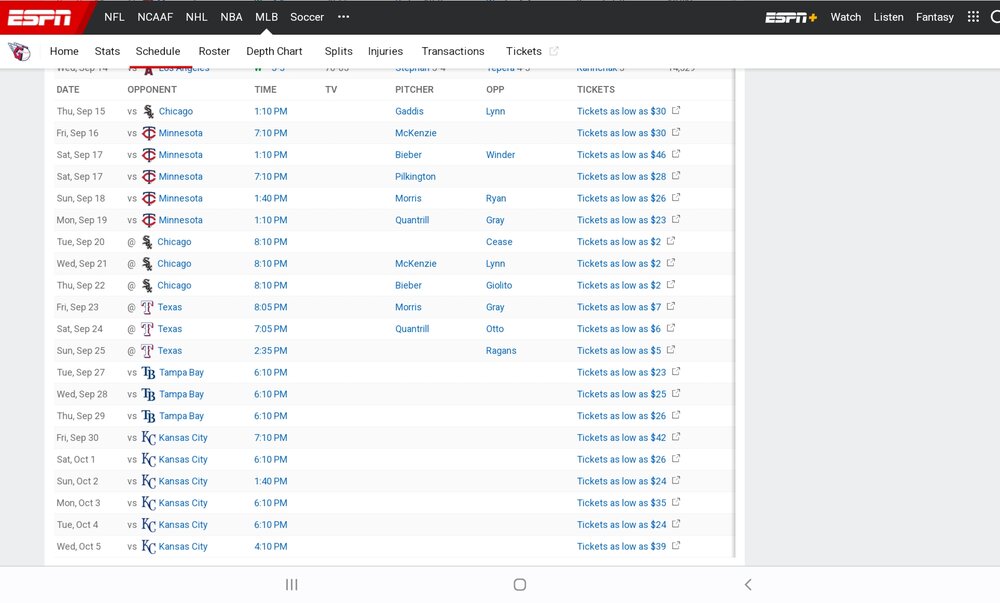The height and width of the screenshot is (603, 1000).
Task: Open Tickets as low as $46 link
Action: (621, 155)
